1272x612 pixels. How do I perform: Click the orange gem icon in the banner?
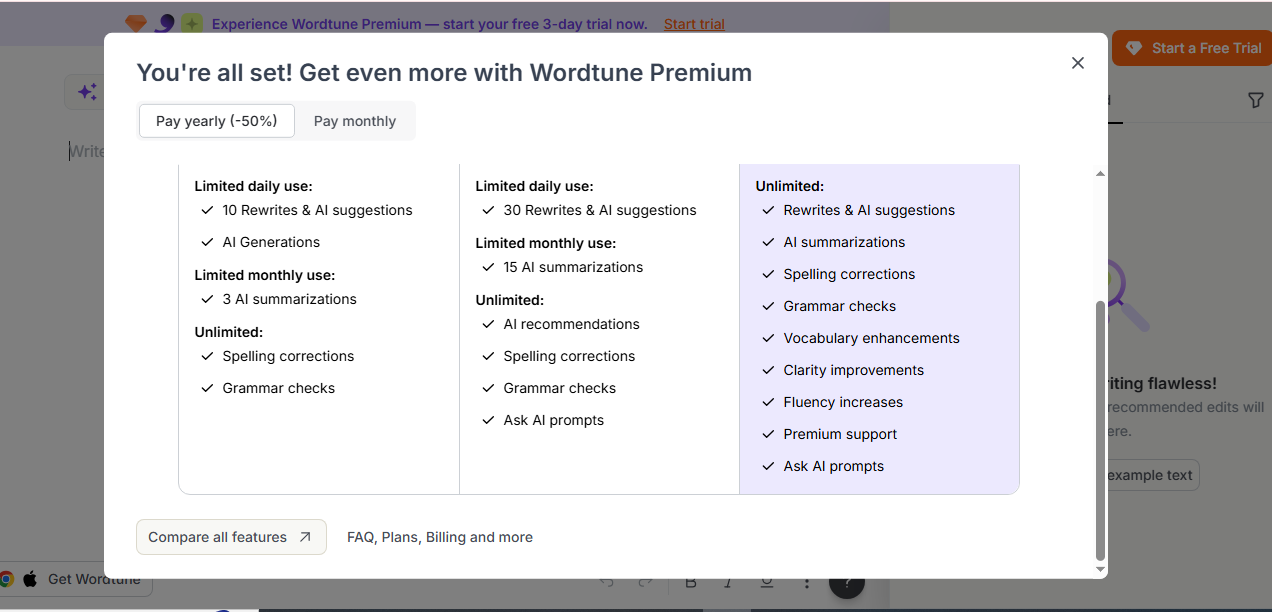(135, 23)
